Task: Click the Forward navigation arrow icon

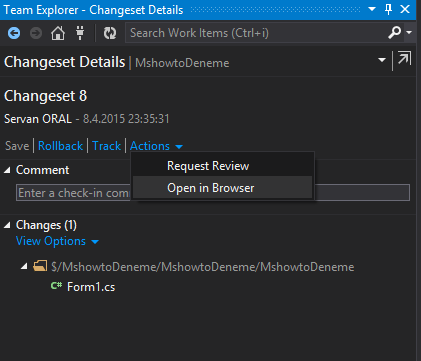Action: [36, 33]
